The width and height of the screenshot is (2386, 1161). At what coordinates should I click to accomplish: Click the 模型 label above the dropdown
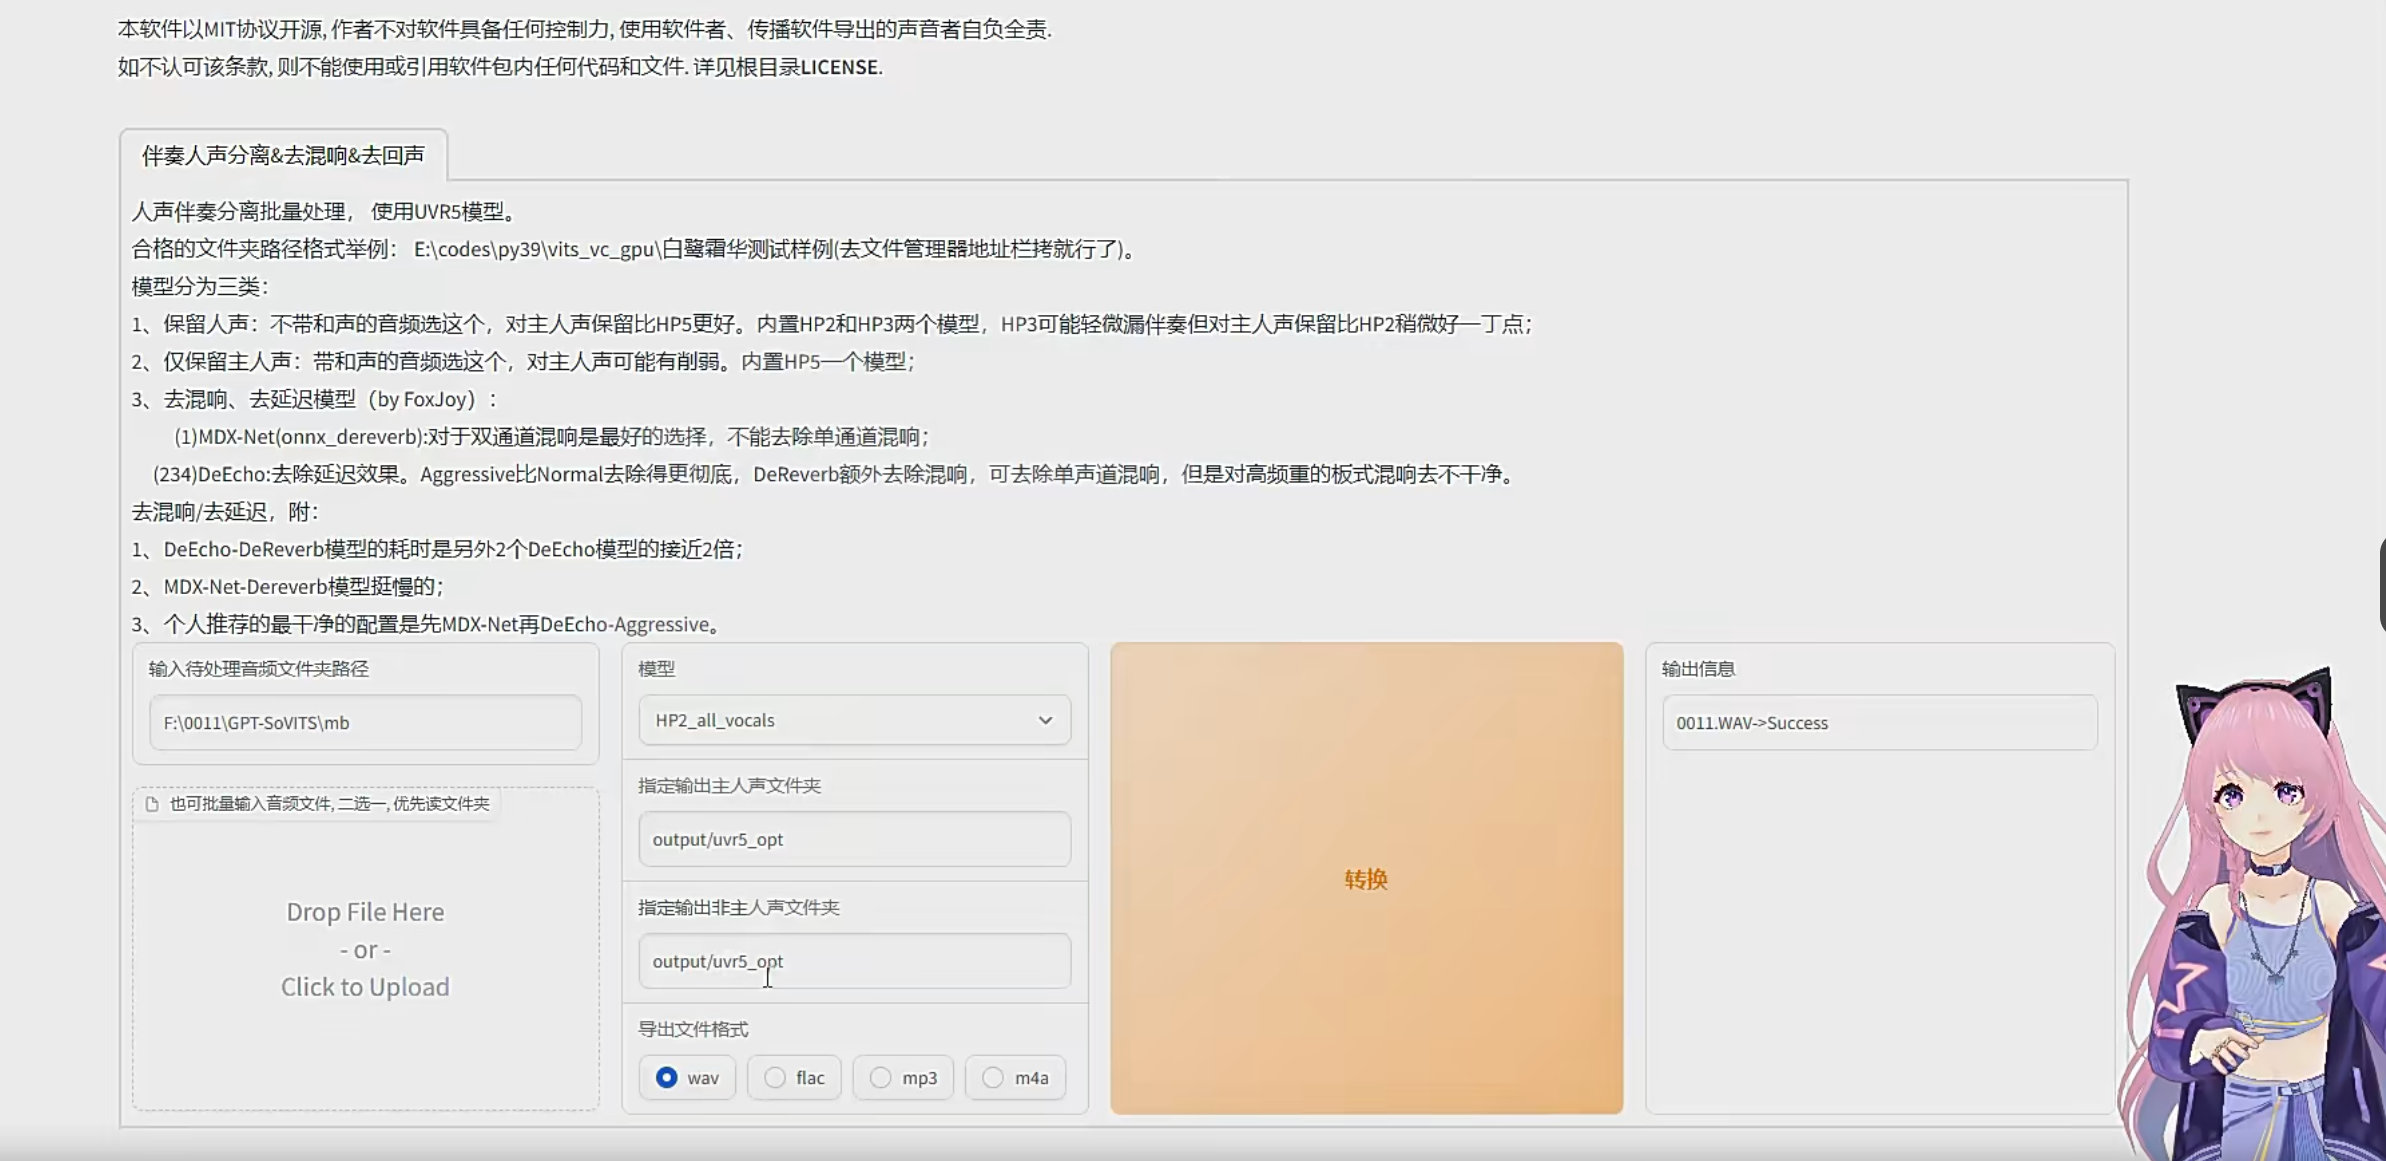click(656, 668)
